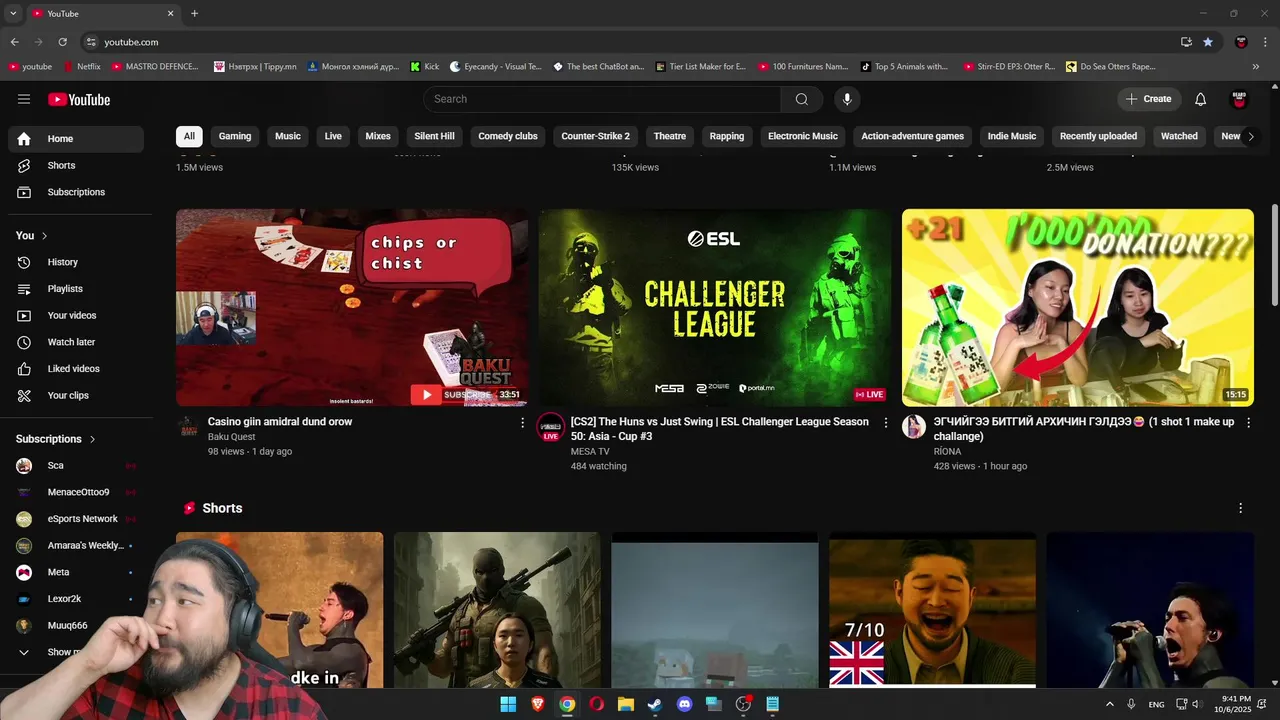Open the Baku Quest channel avatar
Image resolution: width=1280 pixels, height=720 pixels.
tap(188, 427)
